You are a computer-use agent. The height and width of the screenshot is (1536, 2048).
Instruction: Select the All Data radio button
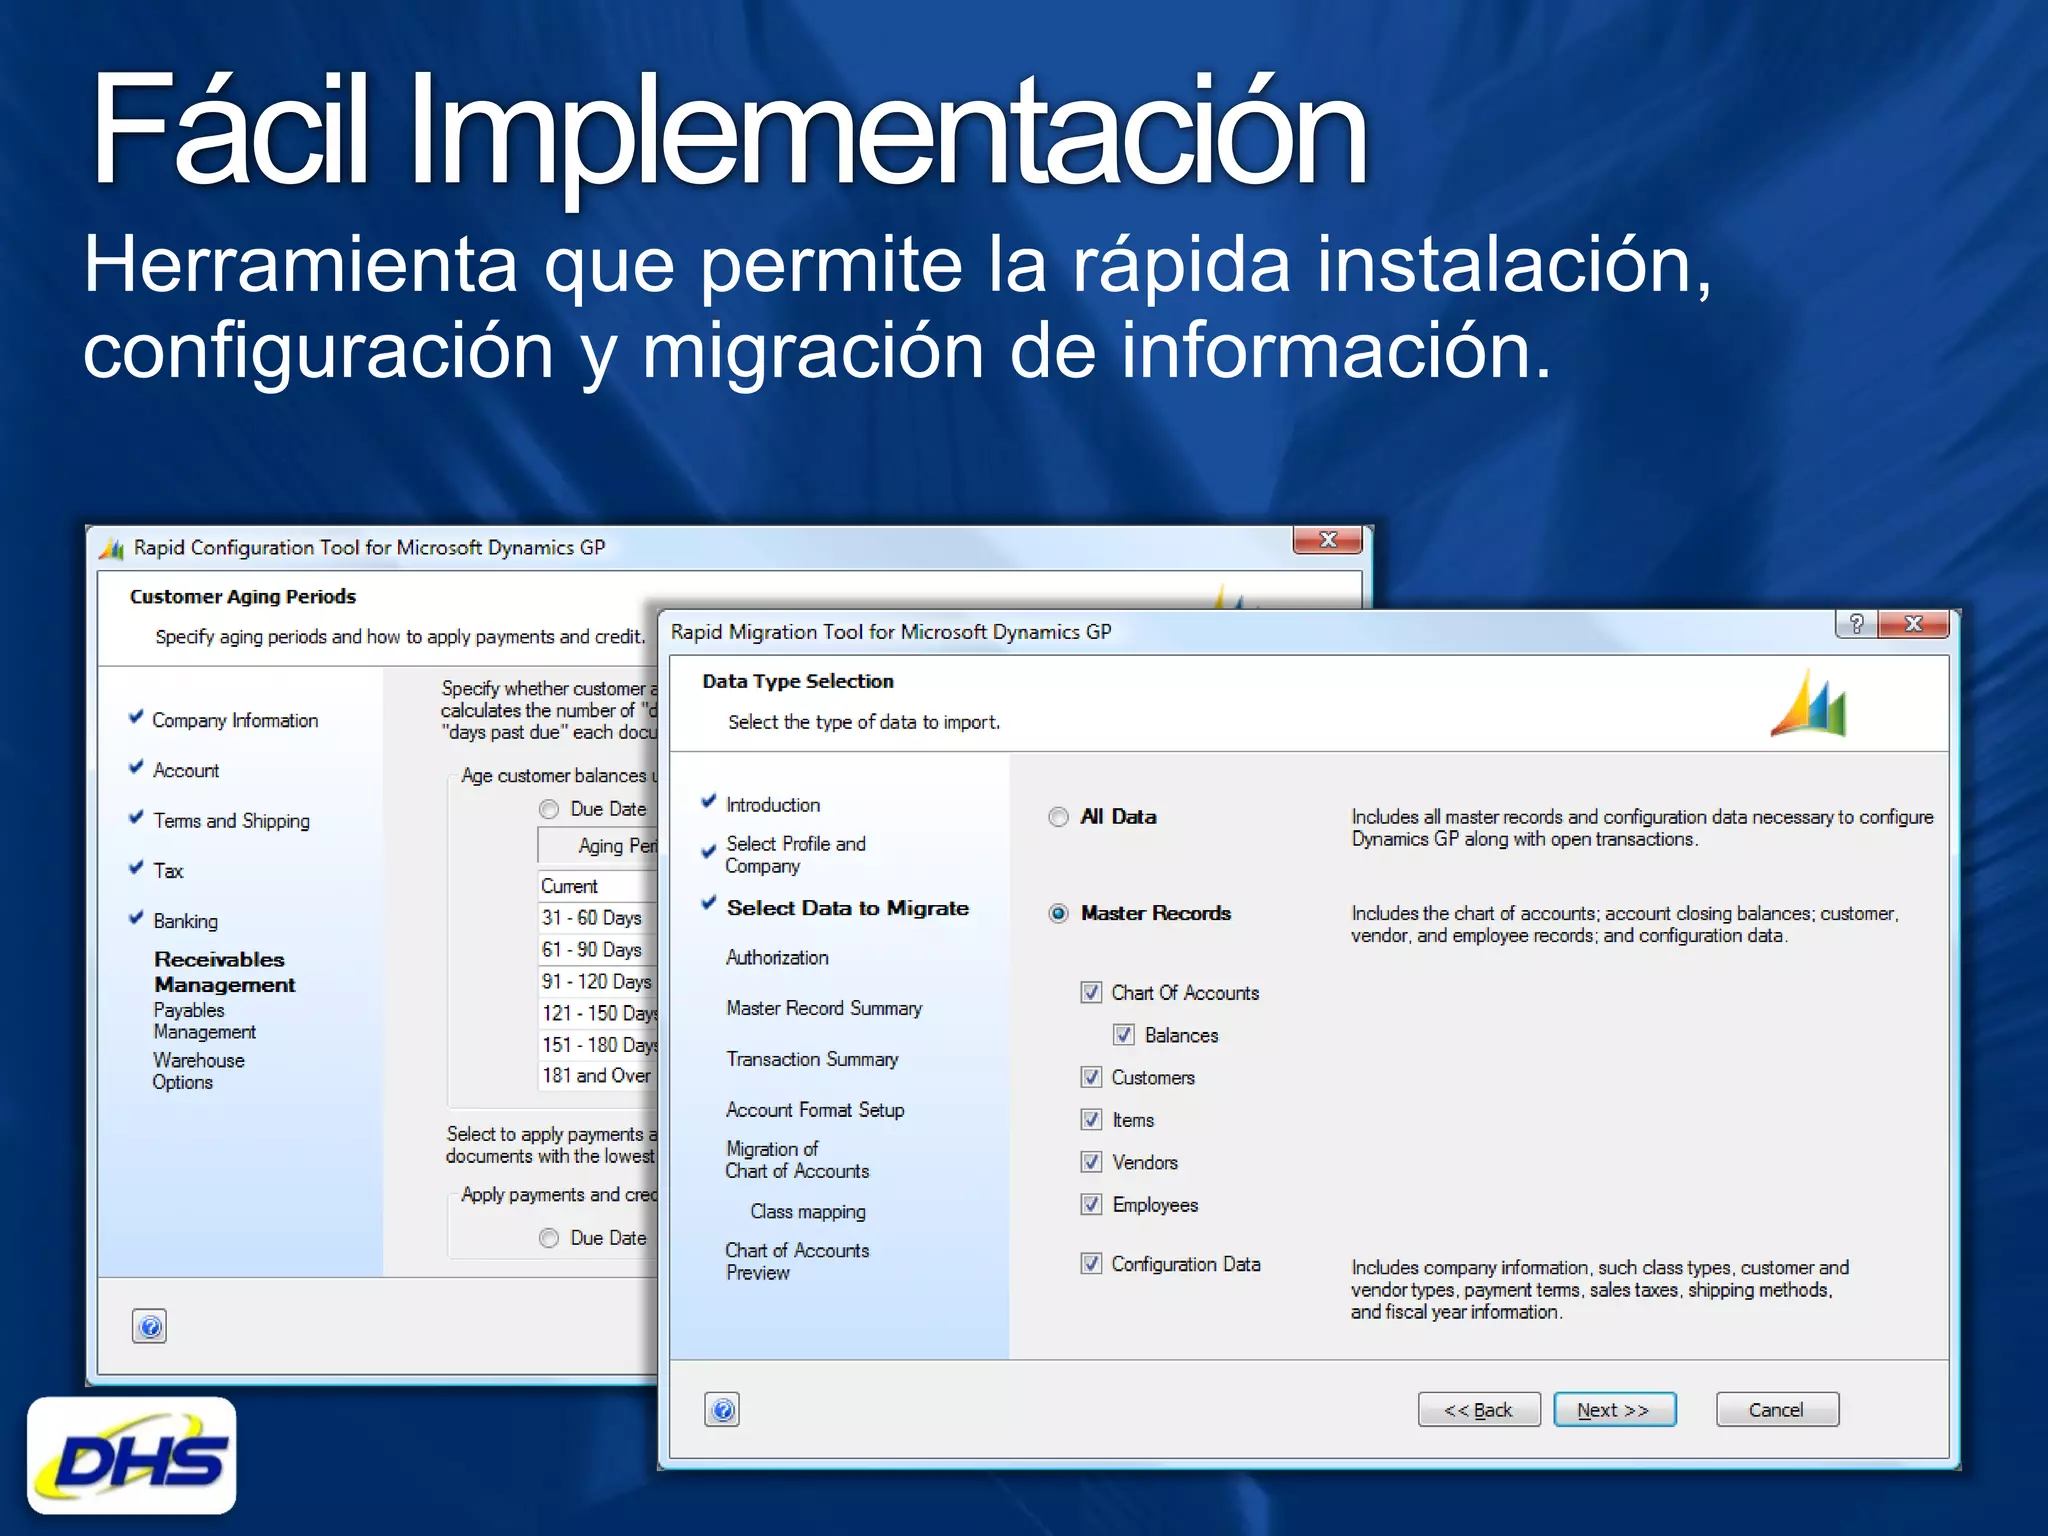point(1058,817)
